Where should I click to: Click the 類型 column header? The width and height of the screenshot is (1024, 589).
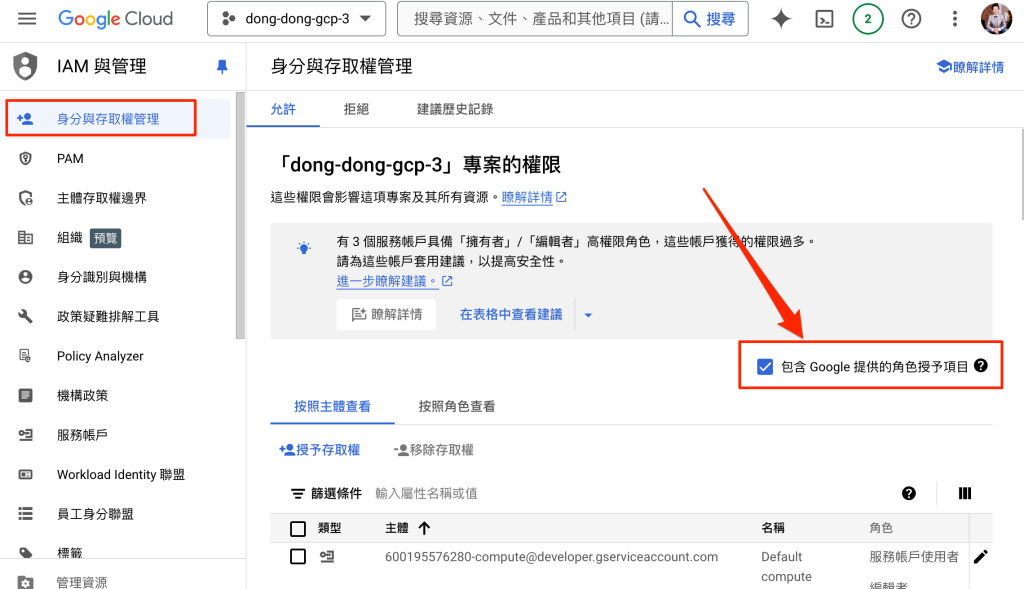(329, 528)
